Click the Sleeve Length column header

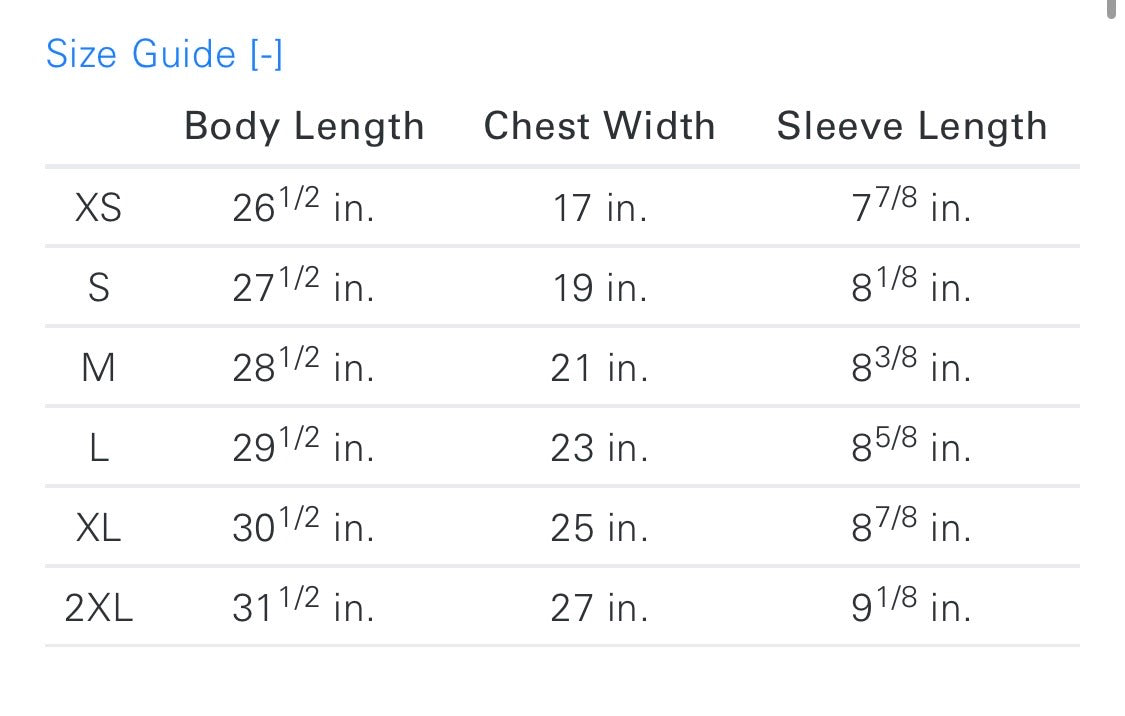911,127
